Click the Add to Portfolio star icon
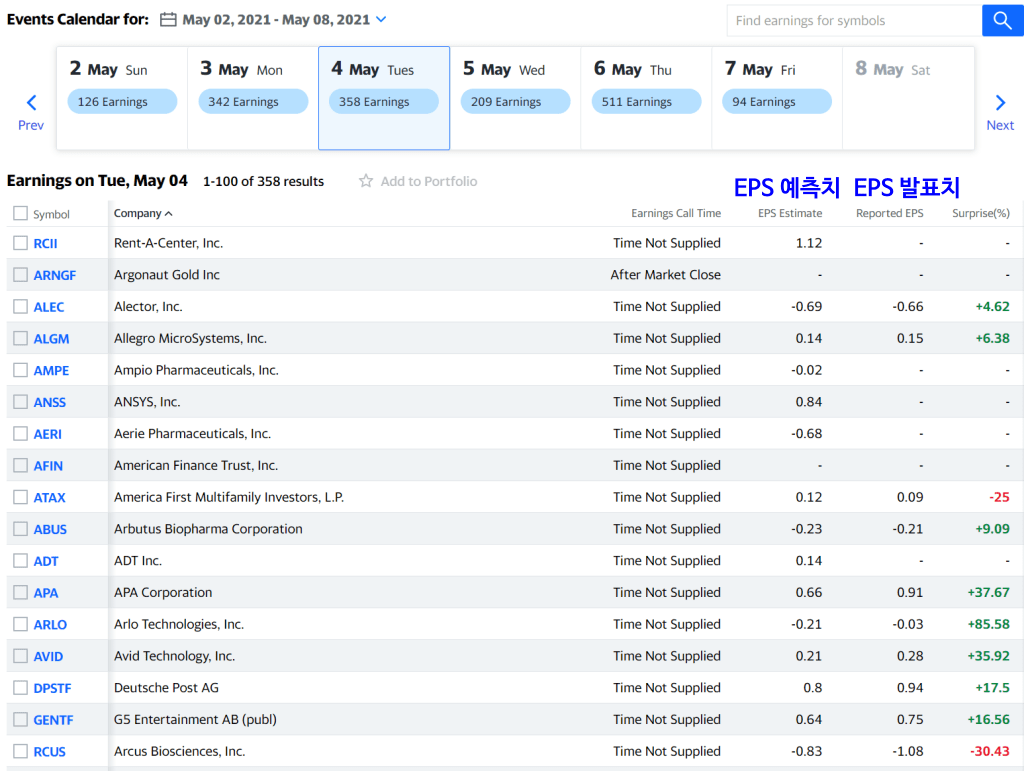 point(366,181)
